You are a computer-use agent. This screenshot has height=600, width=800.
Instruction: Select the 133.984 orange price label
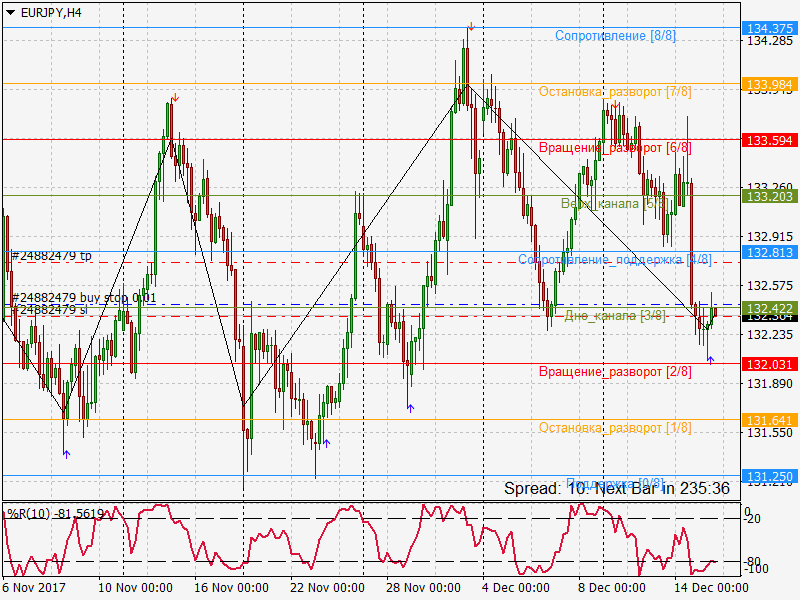(770, 84)
